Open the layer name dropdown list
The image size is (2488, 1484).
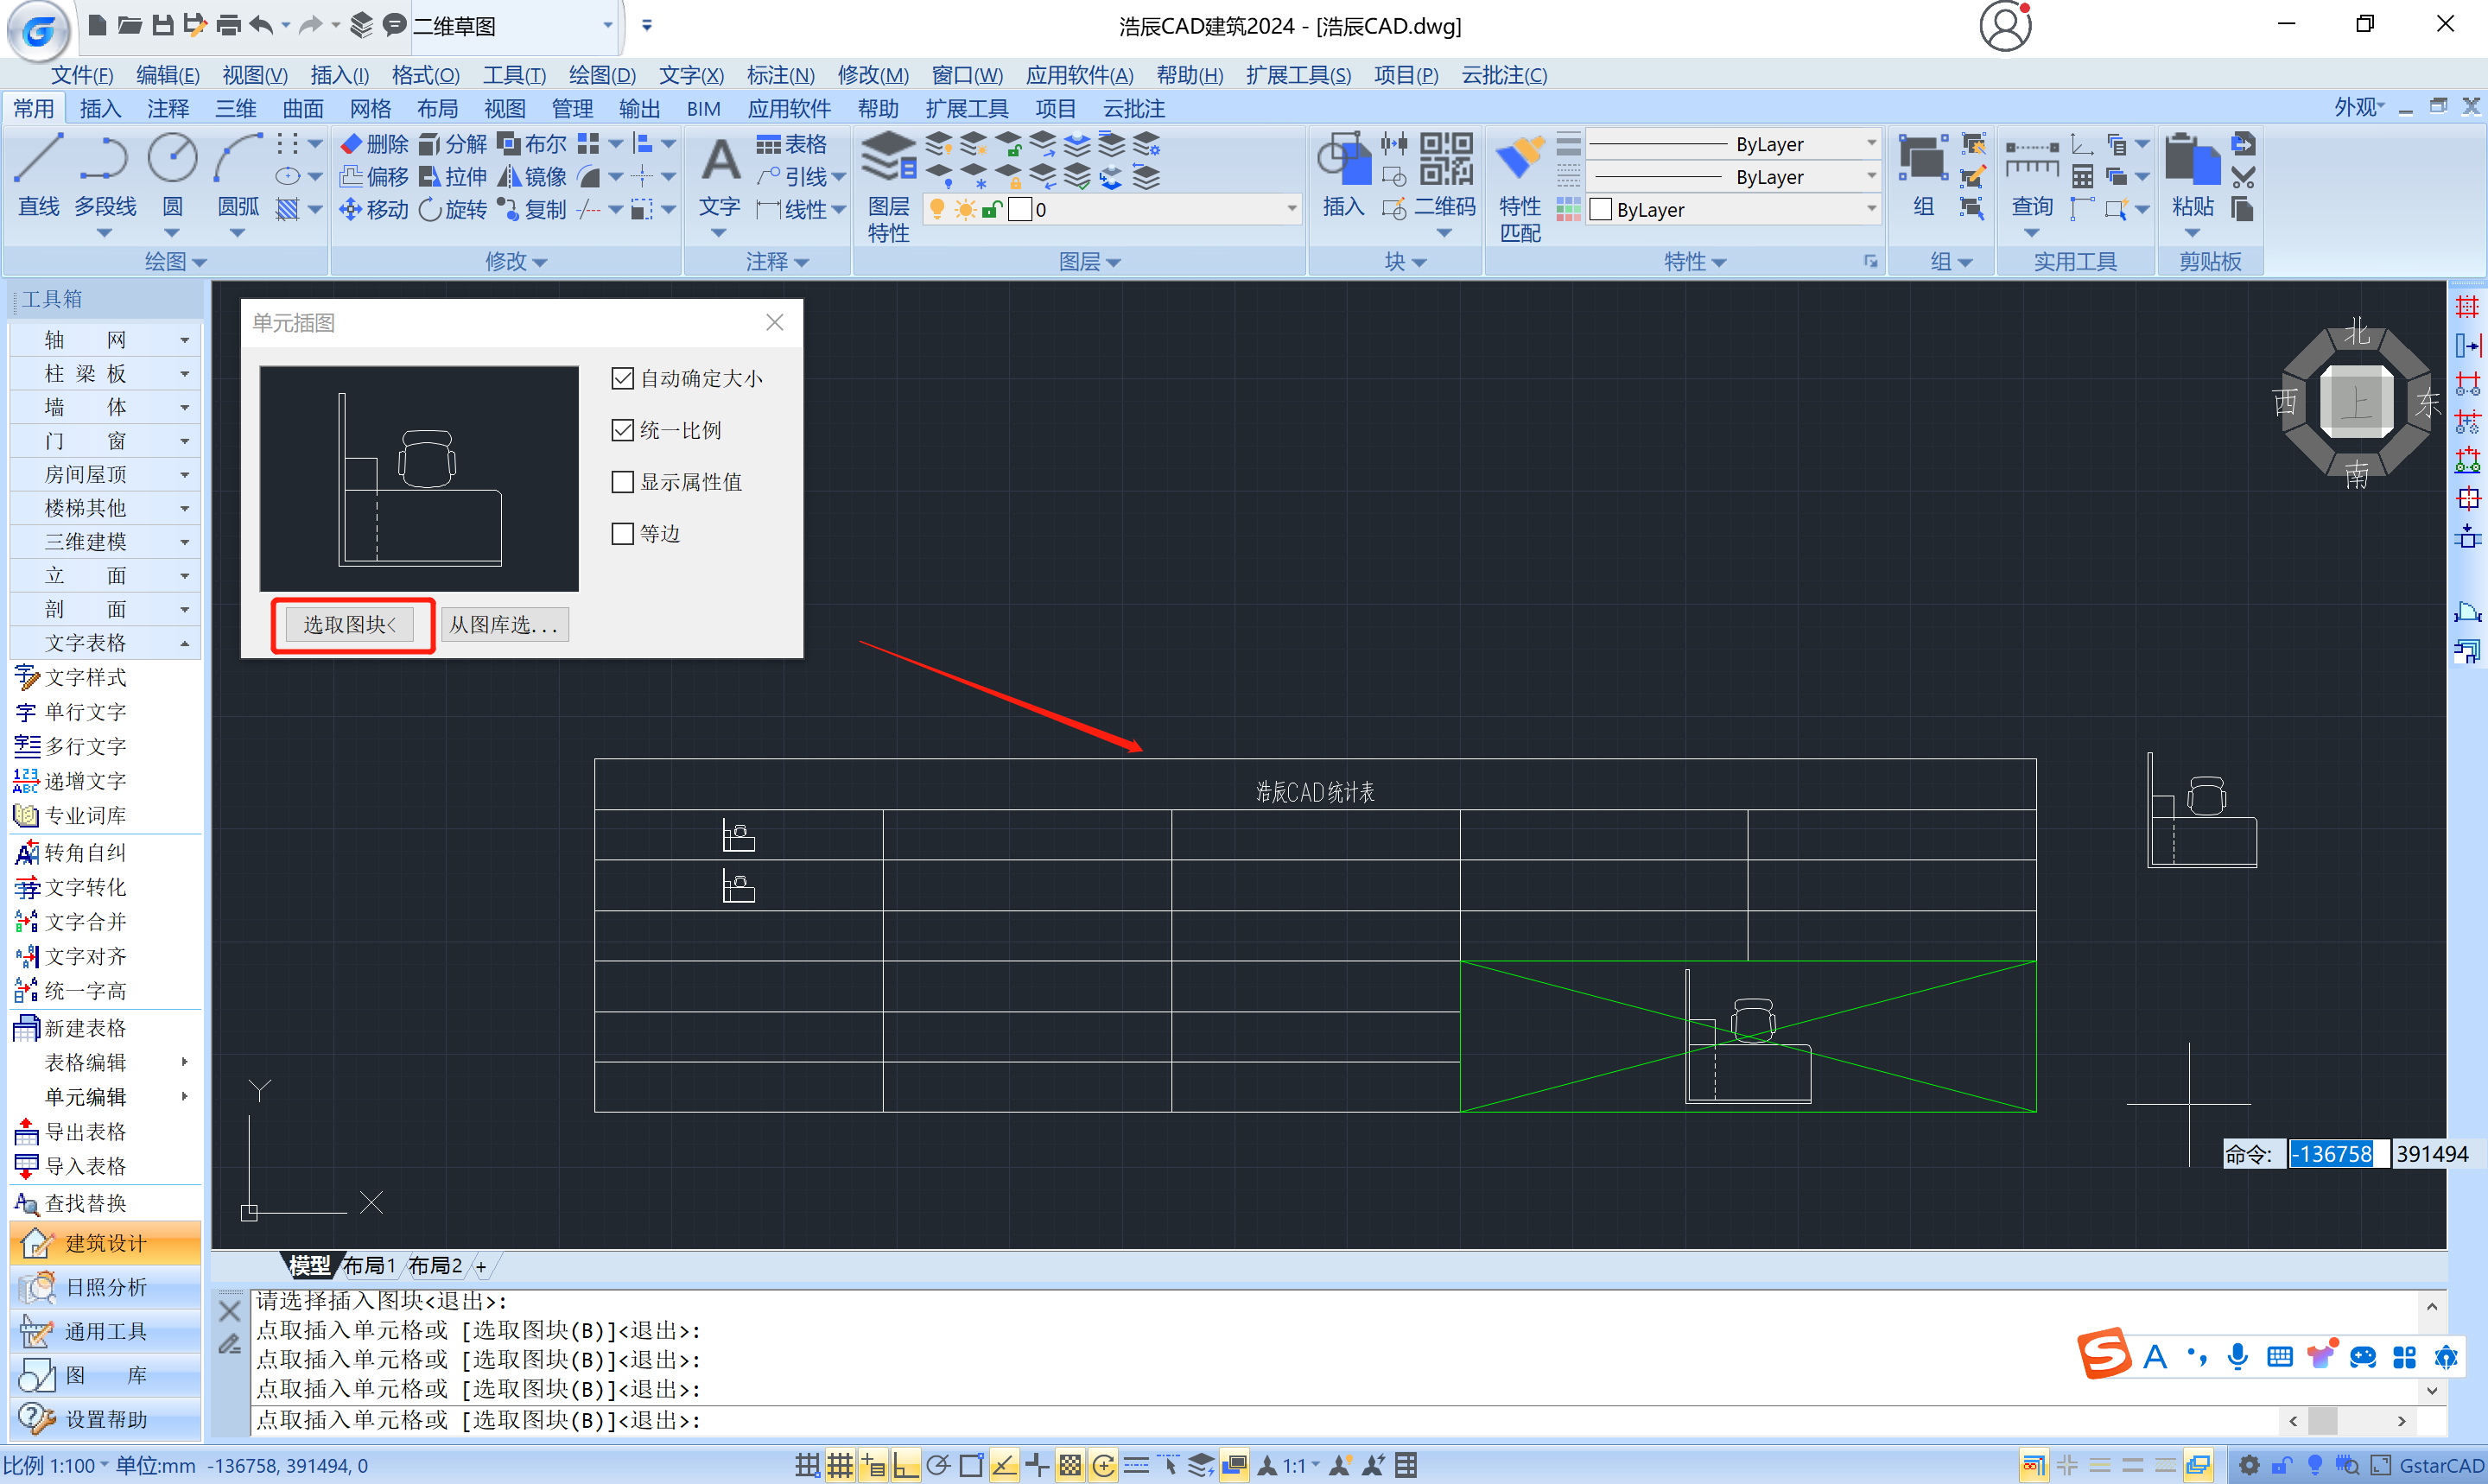pos(1291,209)
